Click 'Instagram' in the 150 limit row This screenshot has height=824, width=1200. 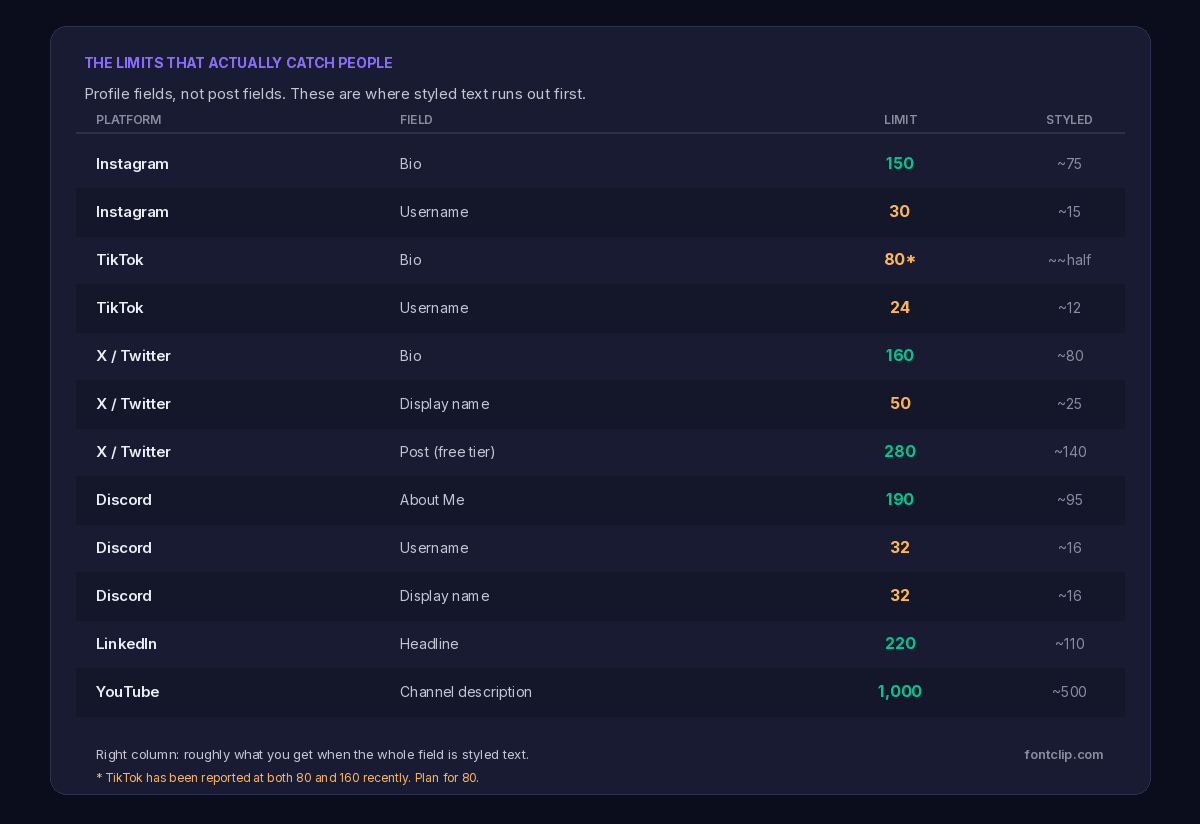tap(132, 164)
